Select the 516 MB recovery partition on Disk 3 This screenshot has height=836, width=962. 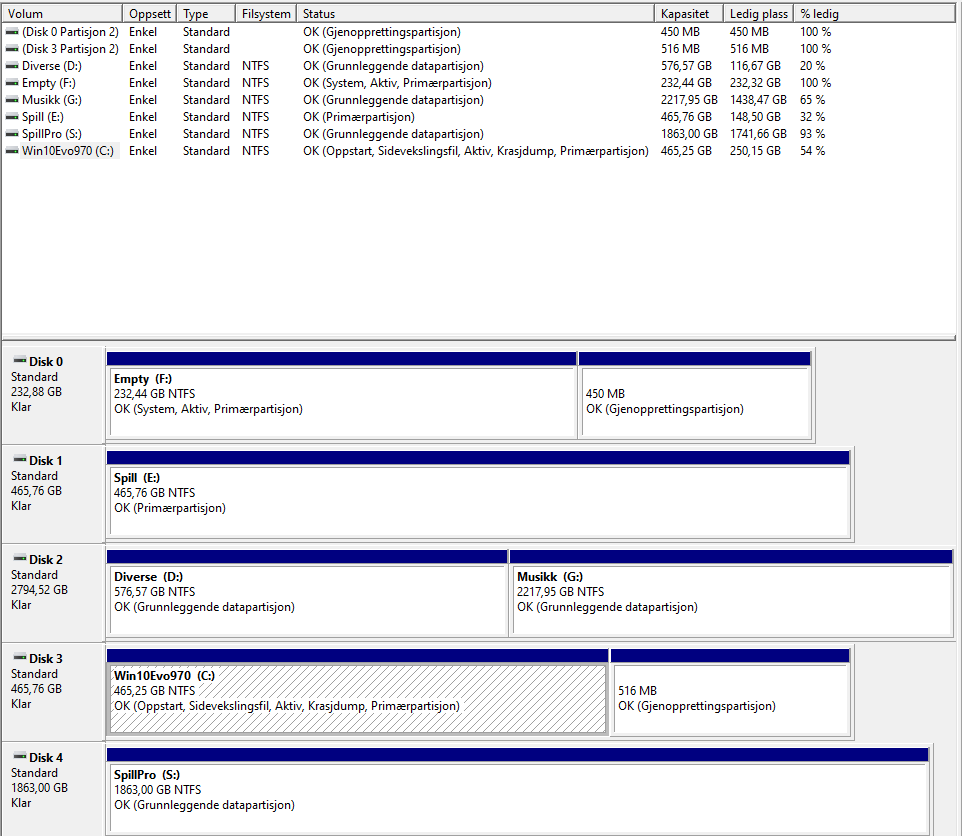tap(730, 692)
